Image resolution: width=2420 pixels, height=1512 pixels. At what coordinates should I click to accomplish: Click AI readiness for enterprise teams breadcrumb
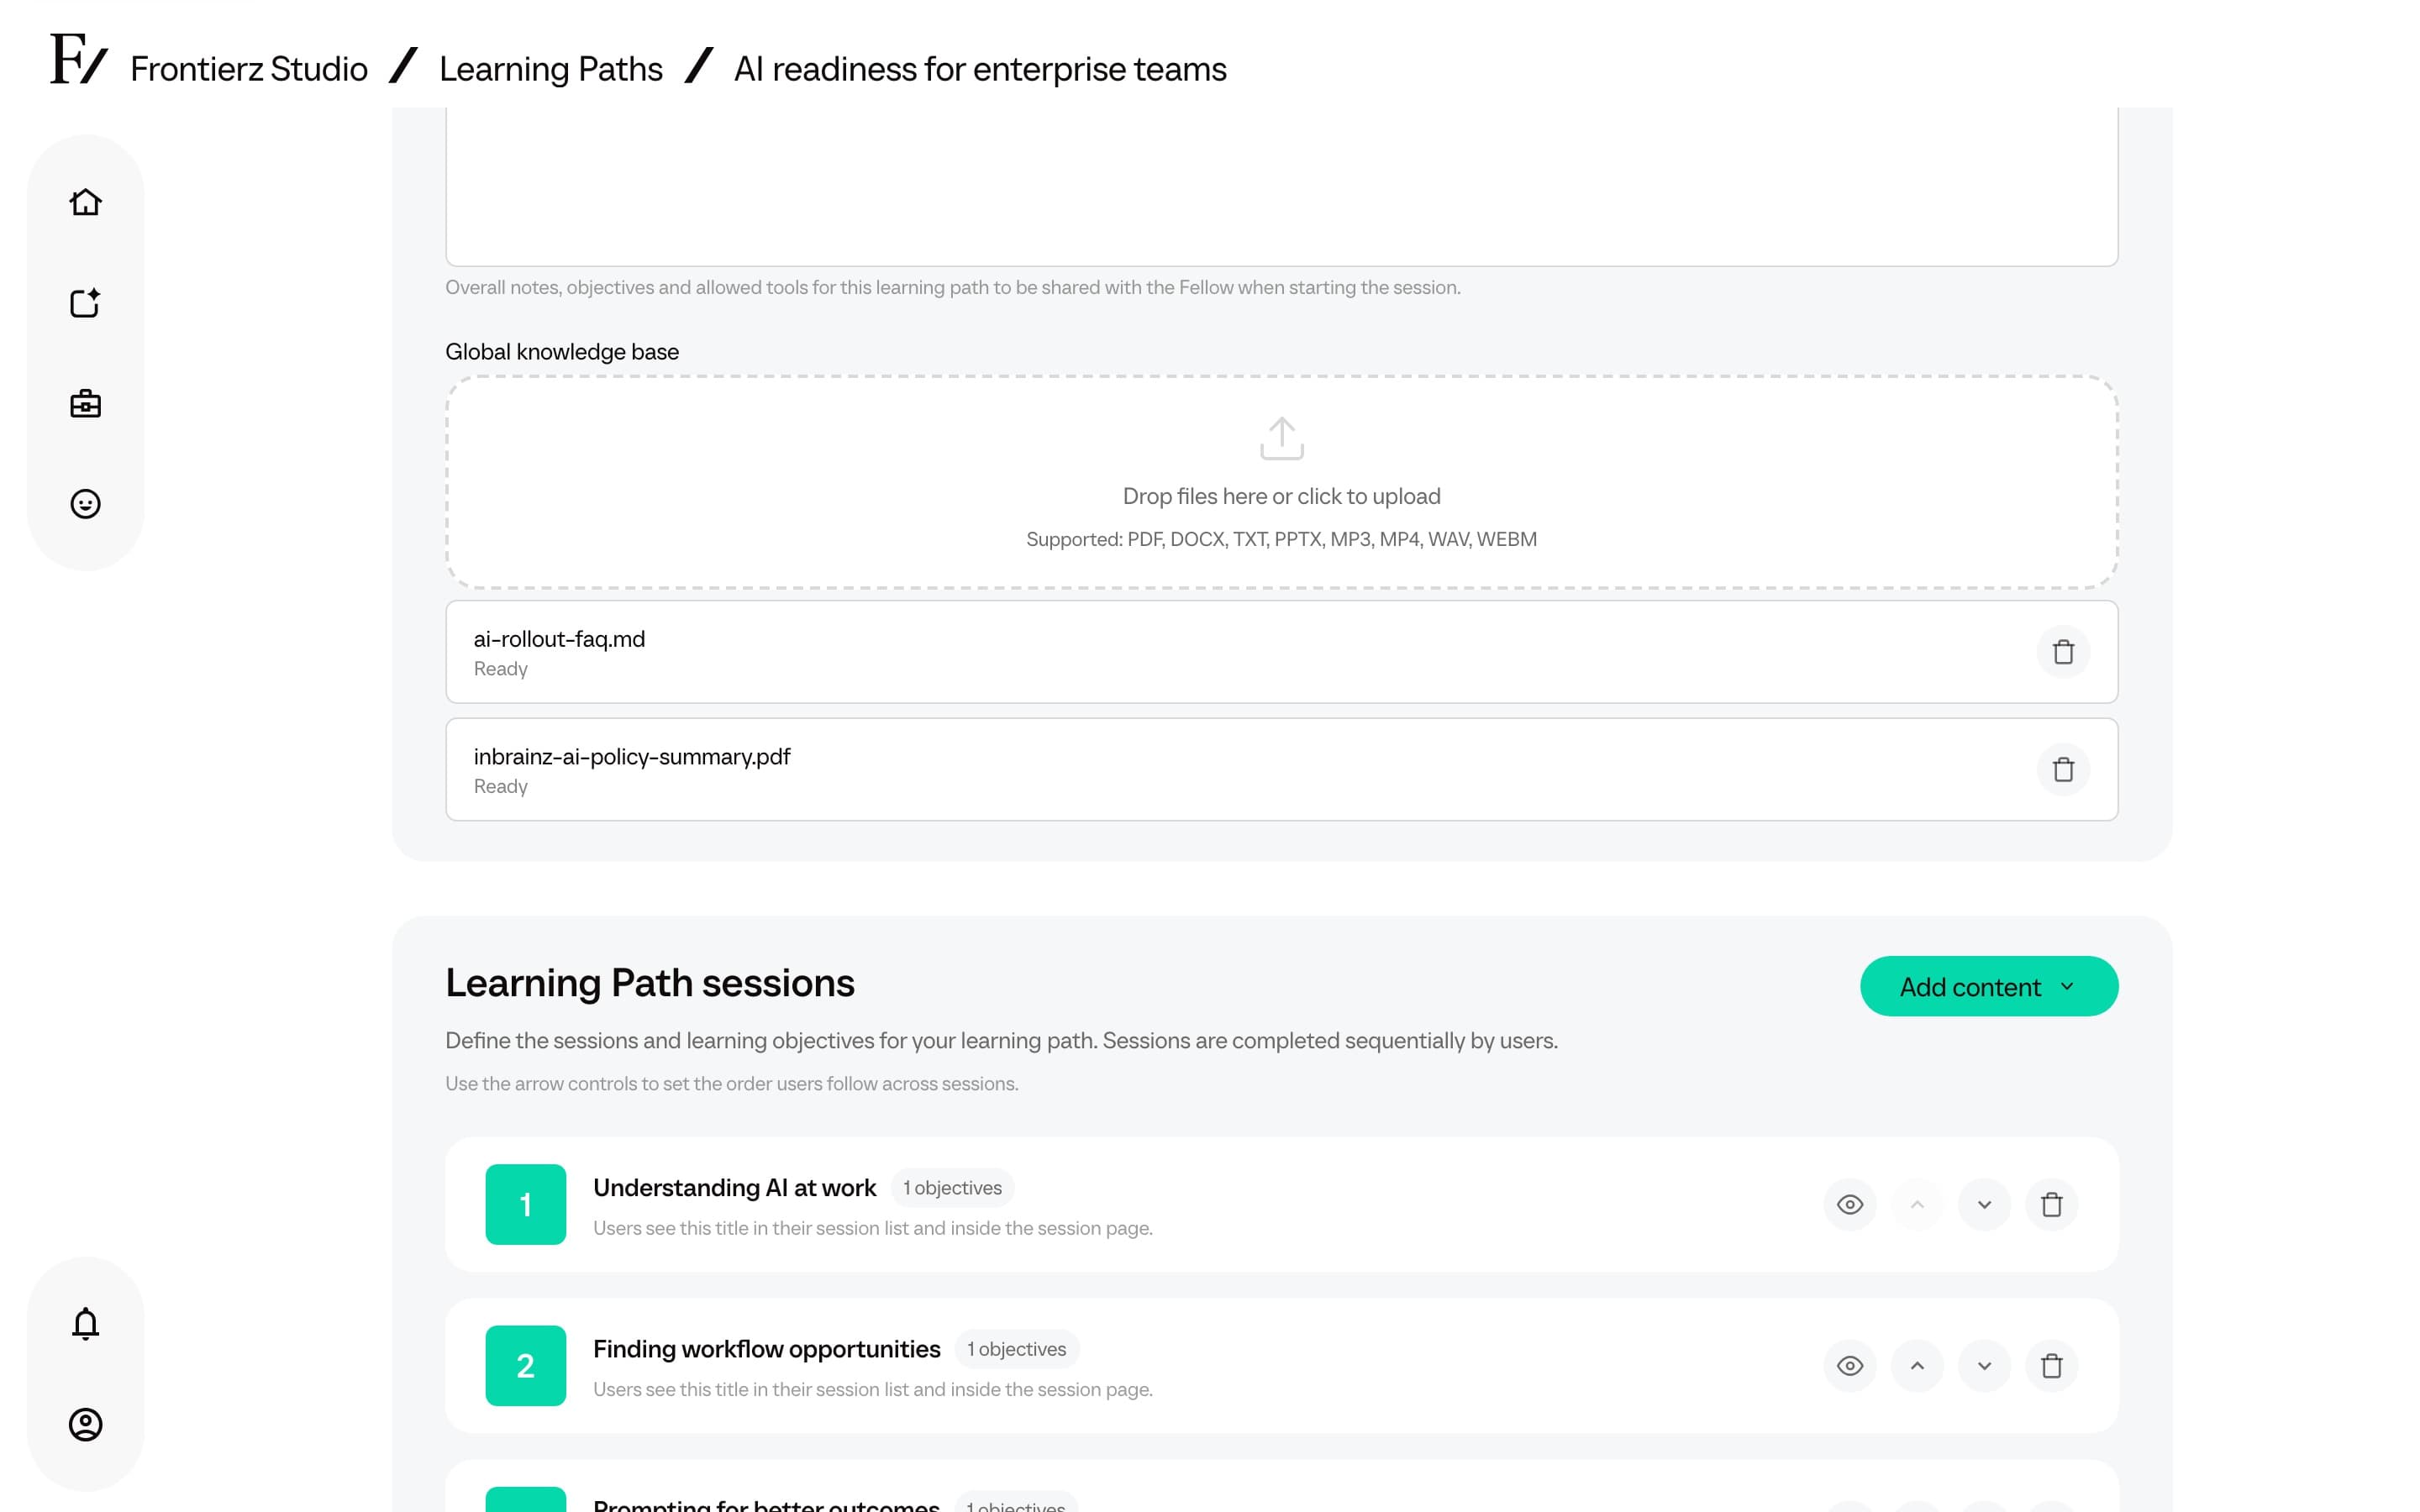click(x=980, y=69)
